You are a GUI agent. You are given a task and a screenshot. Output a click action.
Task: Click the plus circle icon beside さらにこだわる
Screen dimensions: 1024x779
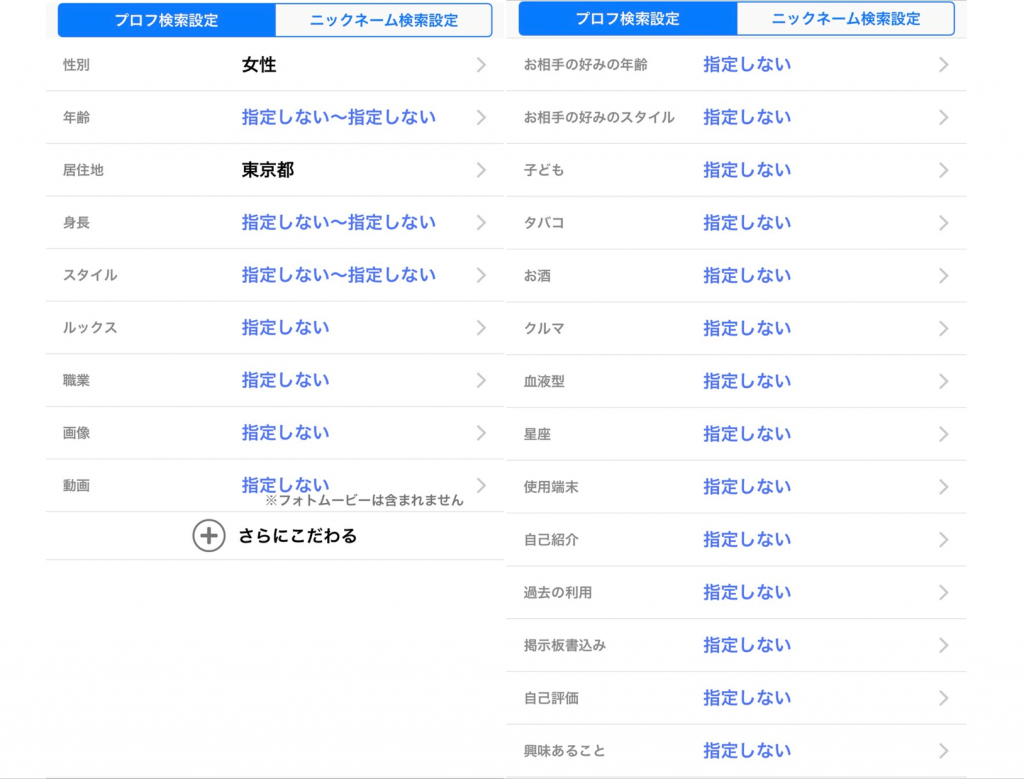click(x=208, y=536)
